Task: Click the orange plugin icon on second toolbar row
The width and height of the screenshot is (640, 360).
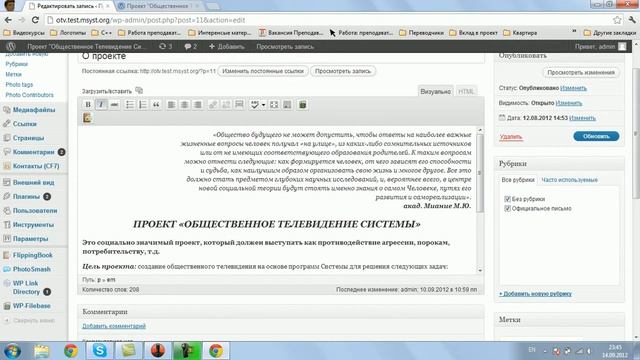Action: 87,118
